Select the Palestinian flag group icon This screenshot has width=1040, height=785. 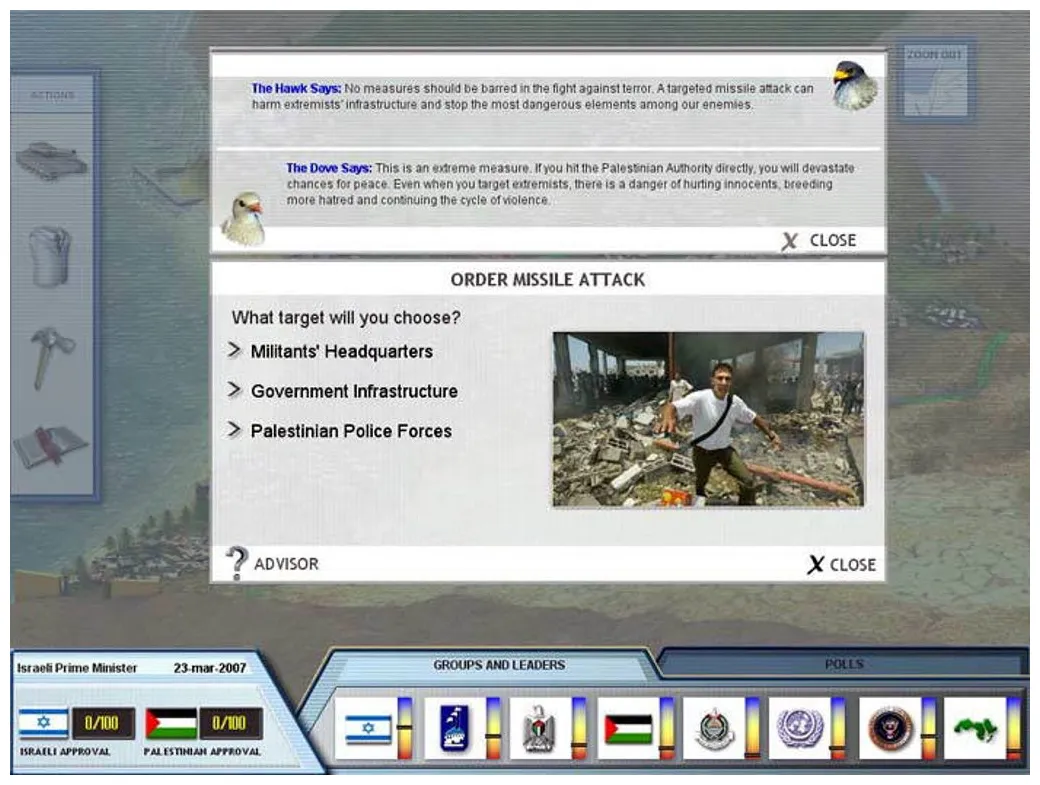point(628,728)
